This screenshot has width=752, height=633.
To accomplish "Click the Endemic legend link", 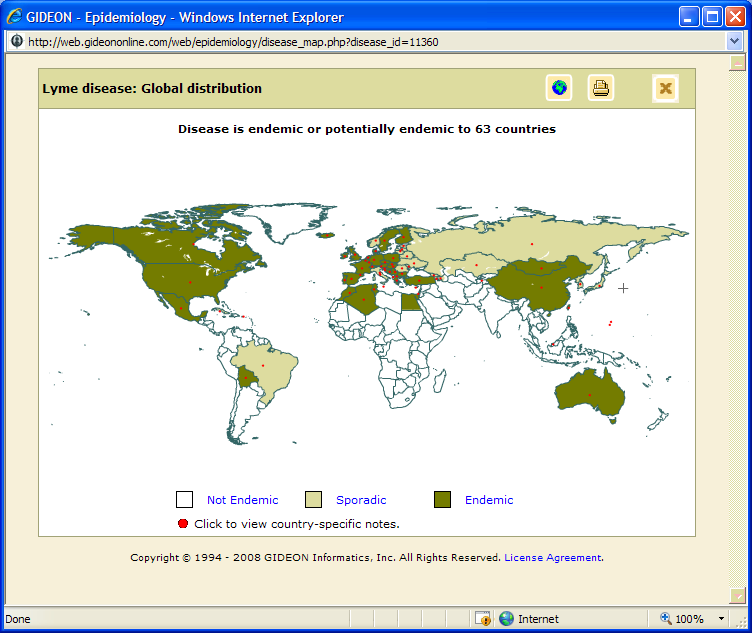I will (x=489, y=500).
